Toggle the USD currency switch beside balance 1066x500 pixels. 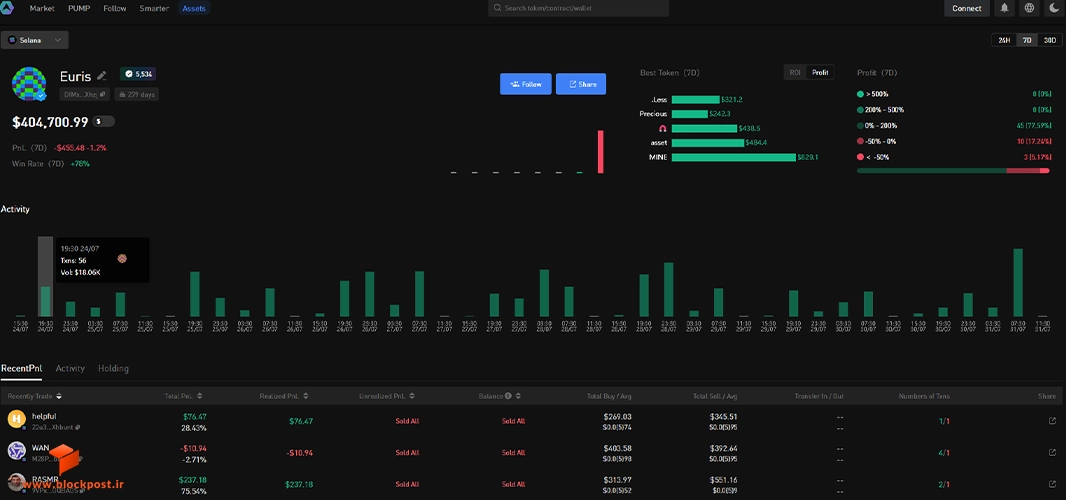click(103, 122)
